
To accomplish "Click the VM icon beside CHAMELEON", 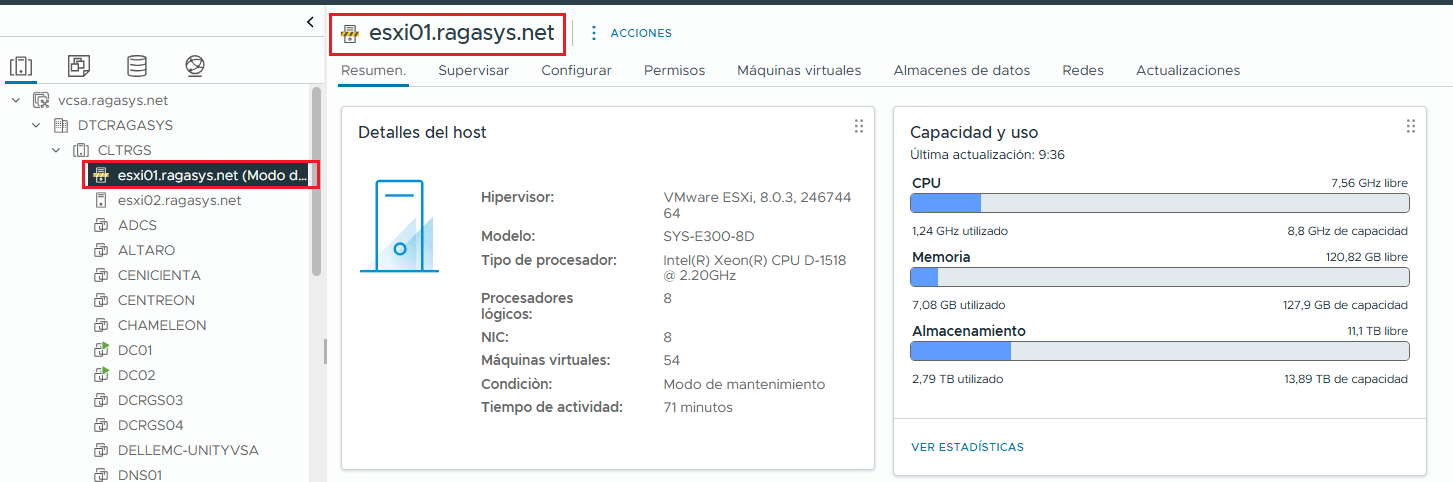I will (x=101, y=325).
